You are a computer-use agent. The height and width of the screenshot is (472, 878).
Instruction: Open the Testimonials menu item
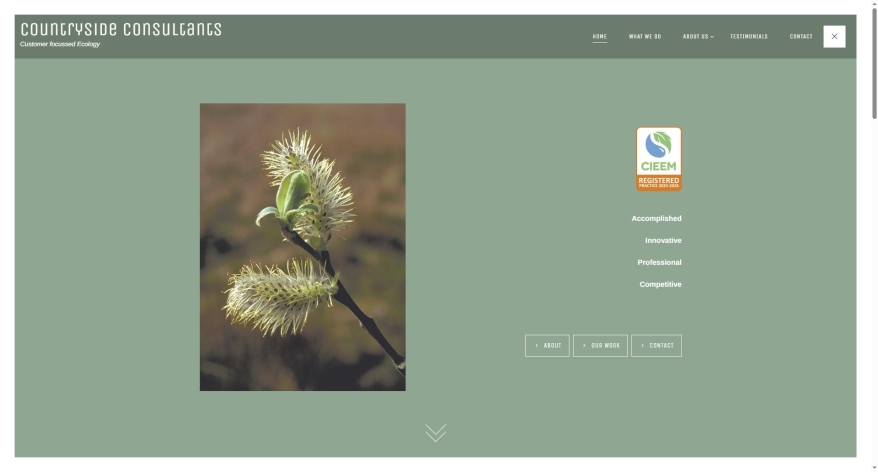point(749,36)
